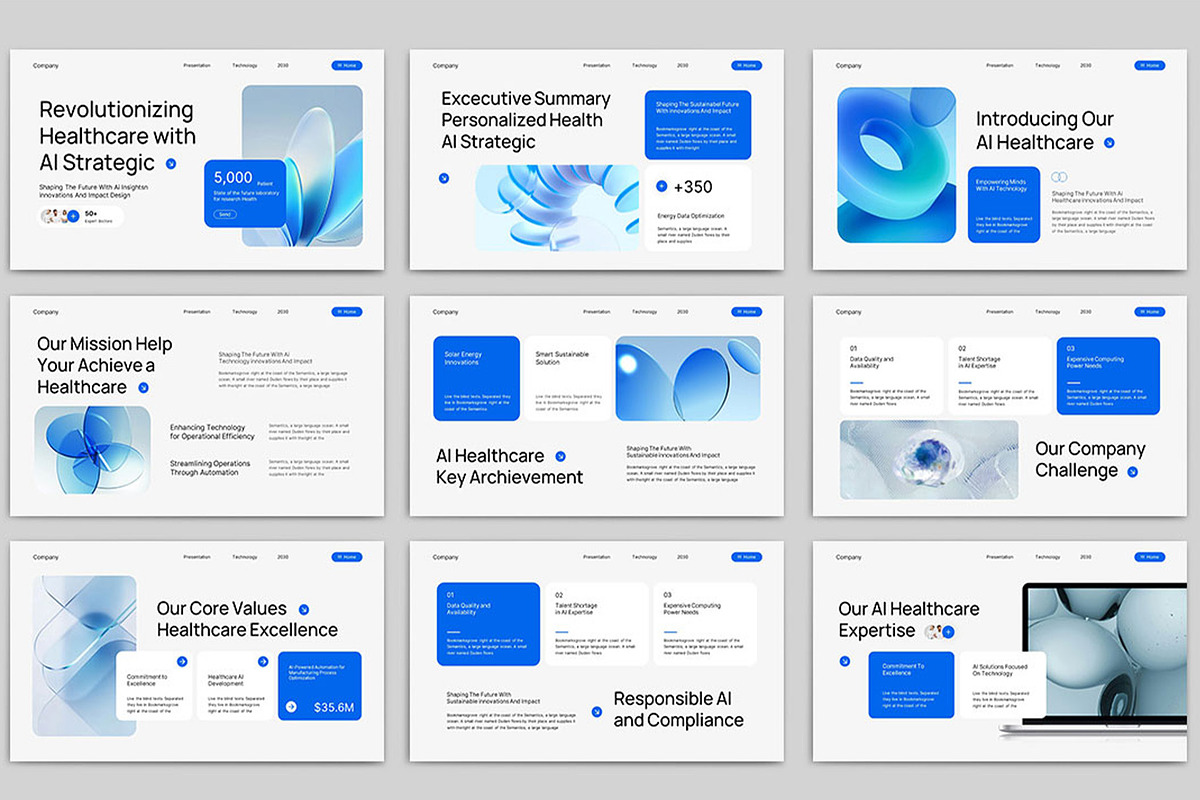Select the blue "Empowering Minds With AI Technology" card
1200x800 pixels.
click(x=1004, y=204)
